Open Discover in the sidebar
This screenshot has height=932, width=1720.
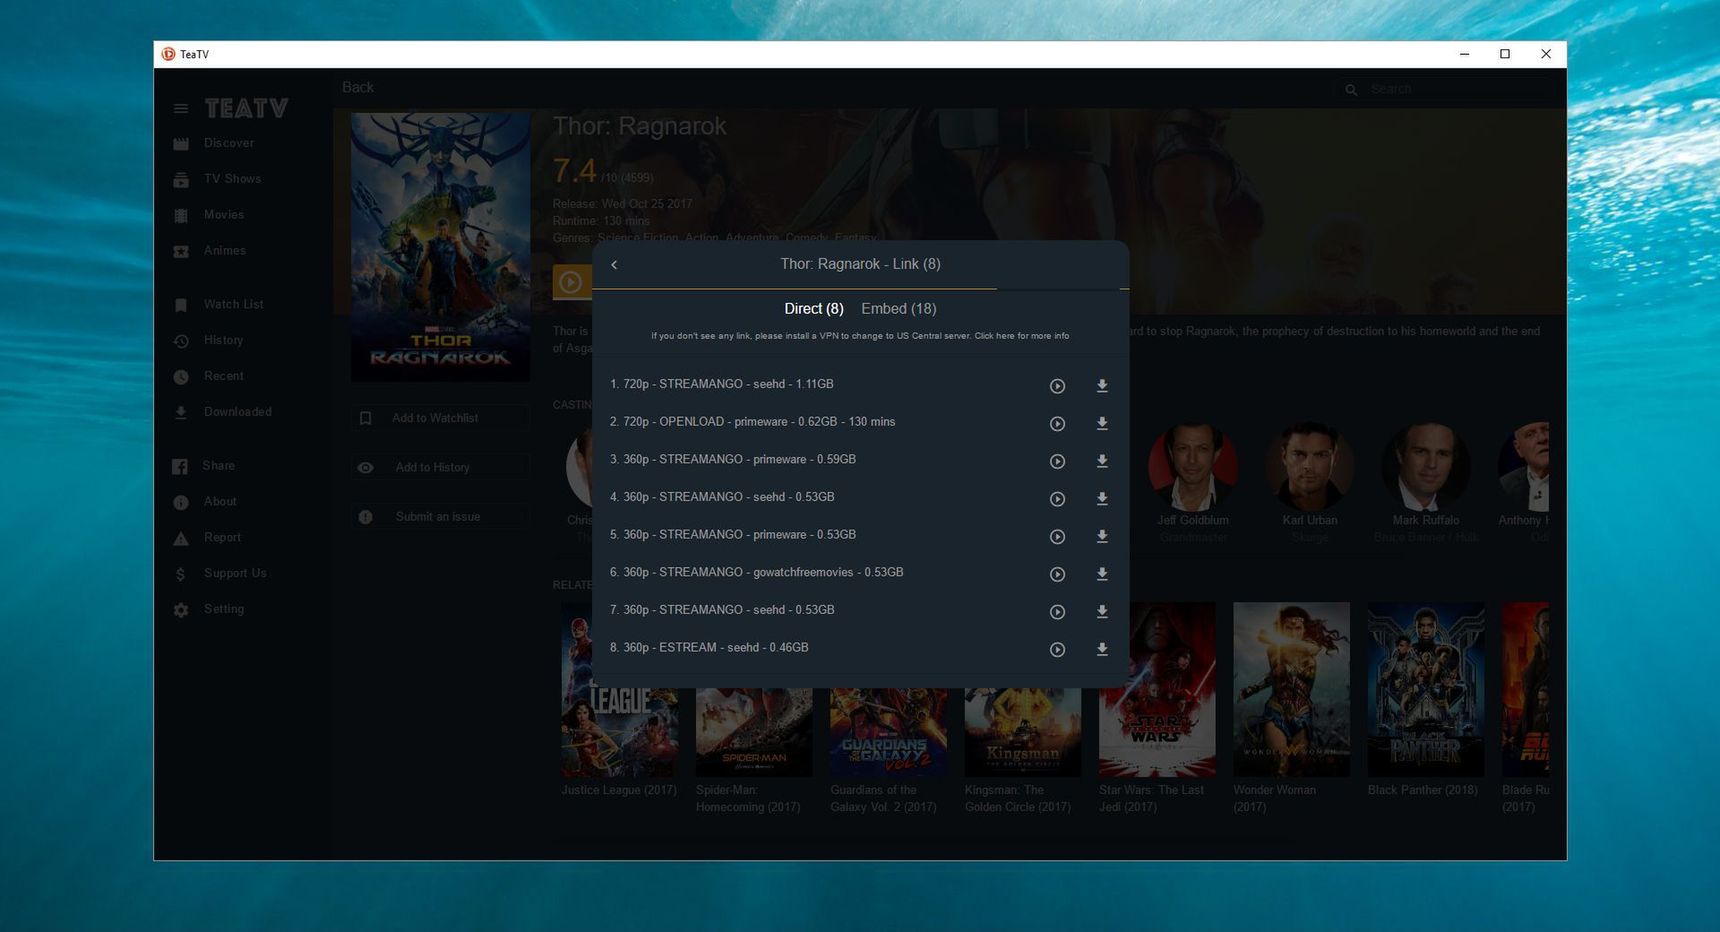229,143
